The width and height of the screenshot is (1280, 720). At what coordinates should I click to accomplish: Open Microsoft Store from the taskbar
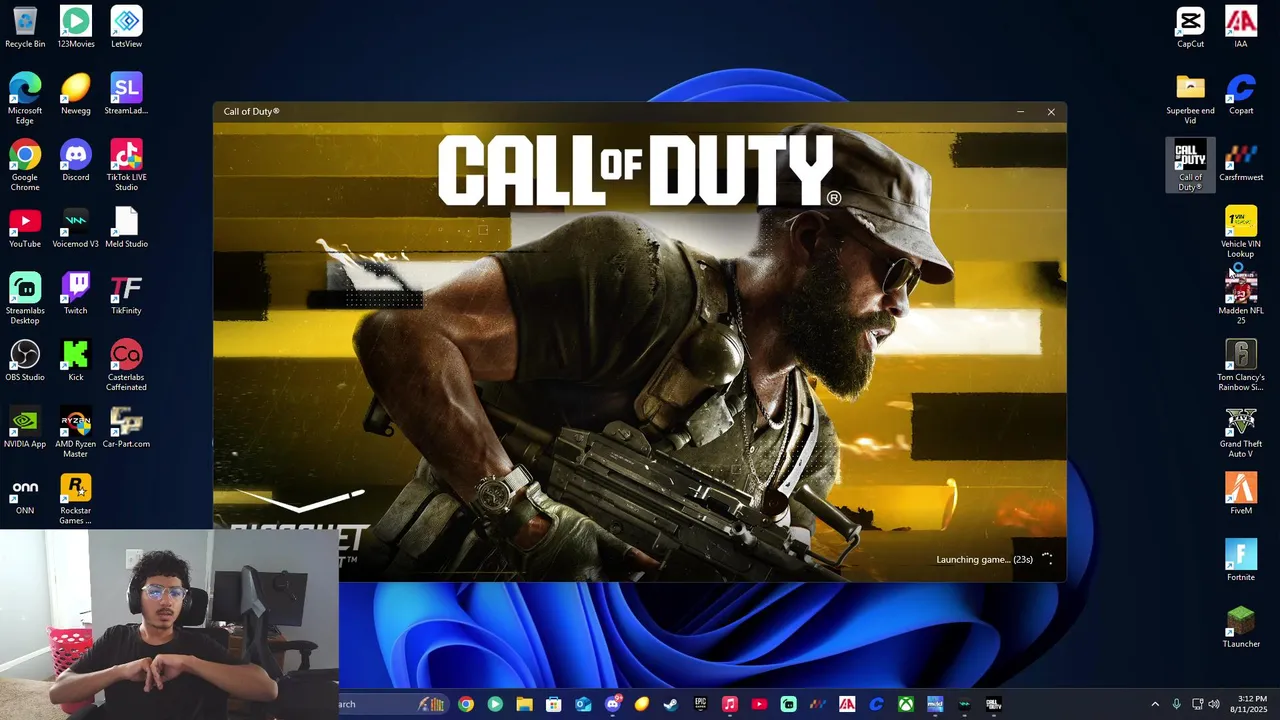[553, 704]
